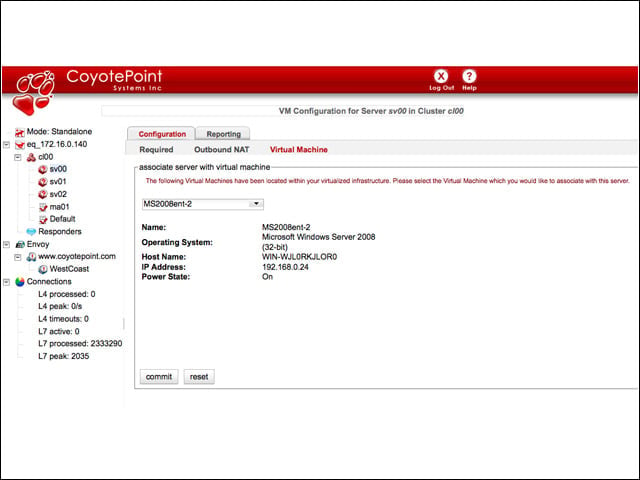This screenshot has height=480, width=640.
Task: Open the Virtual Machine sub-tab
Action: [x=299, y=150]
